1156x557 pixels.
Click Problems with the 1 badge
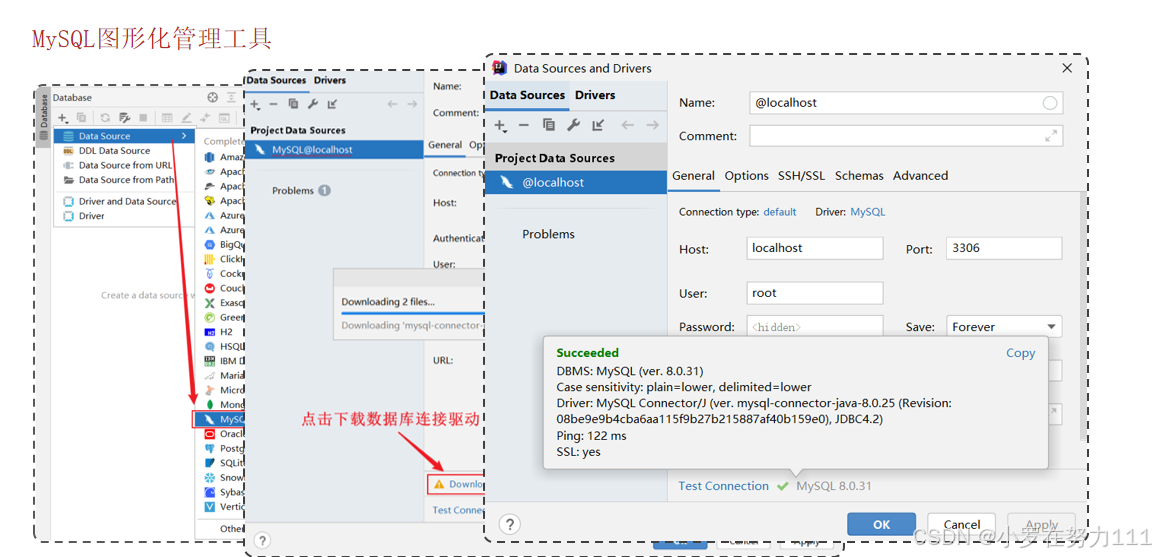pyautogui.click(x=301, y=190)
